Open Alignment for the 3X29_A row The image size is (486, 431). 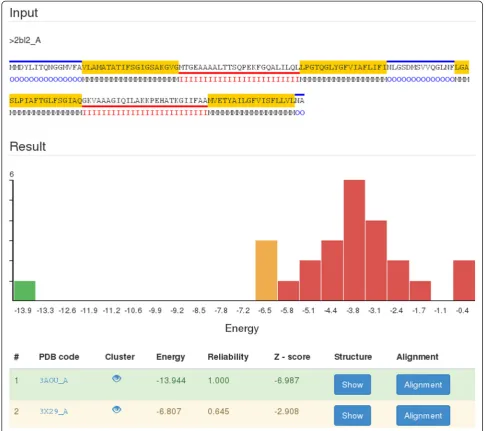click(423, 415)
